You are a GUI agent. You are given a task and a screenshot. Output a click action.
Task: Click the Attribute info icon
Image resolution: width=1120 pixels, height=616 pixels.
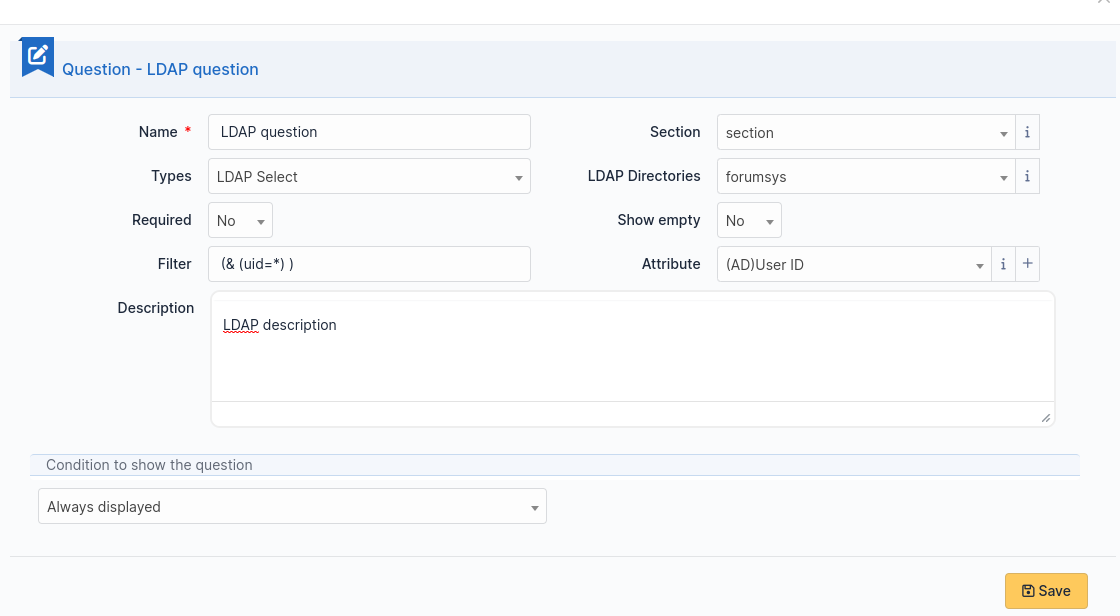pyautogui.click(x=1003, y=264)
